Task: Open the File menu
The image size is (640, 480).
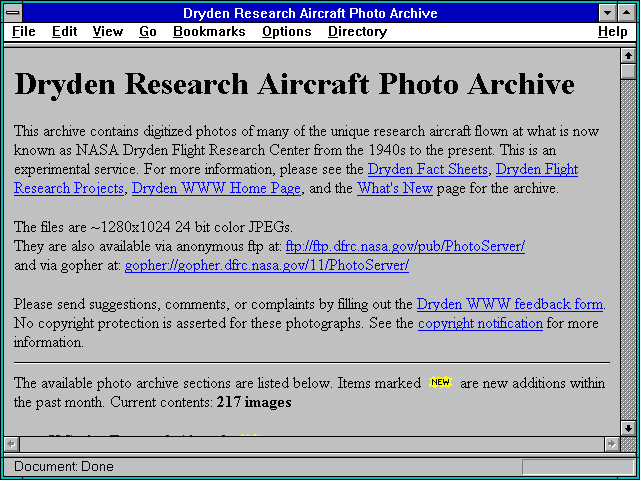Action: (24, 31)
